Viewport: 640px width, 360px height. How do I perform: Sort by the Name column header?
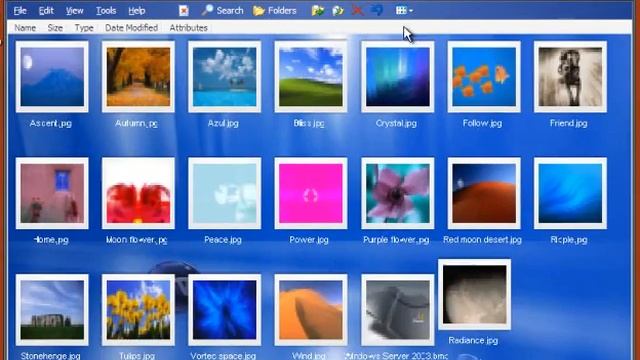click(x=25, y=28)
